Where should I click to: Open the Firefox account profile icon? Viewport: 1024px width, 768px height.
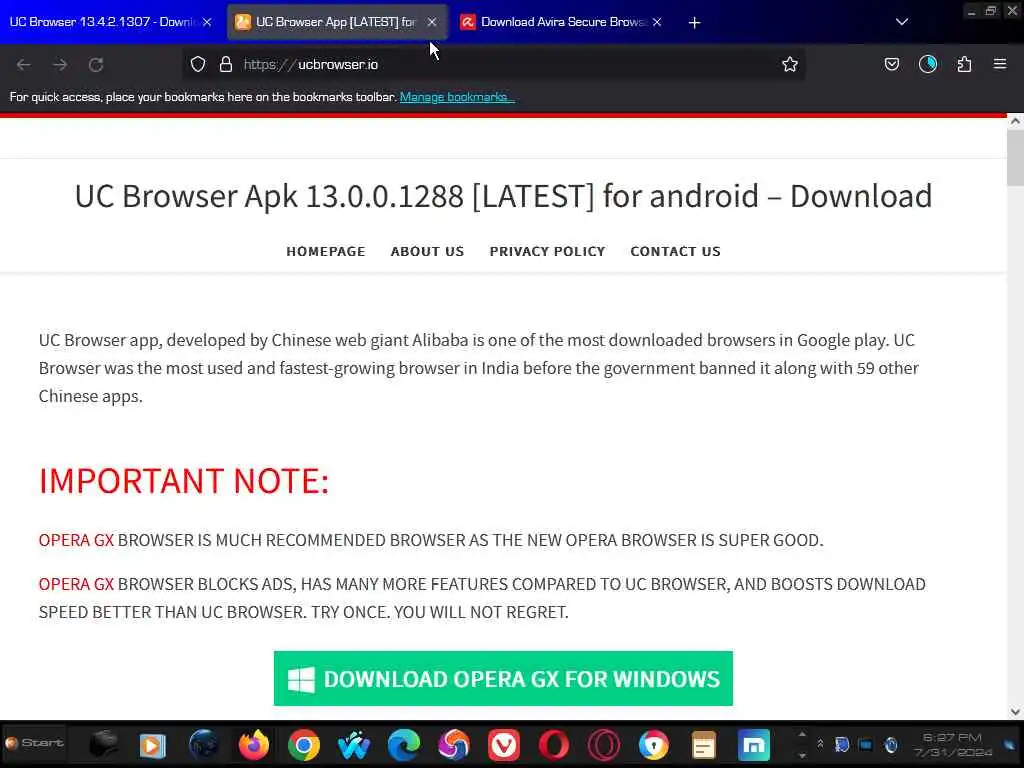click(x=928, y=64)
